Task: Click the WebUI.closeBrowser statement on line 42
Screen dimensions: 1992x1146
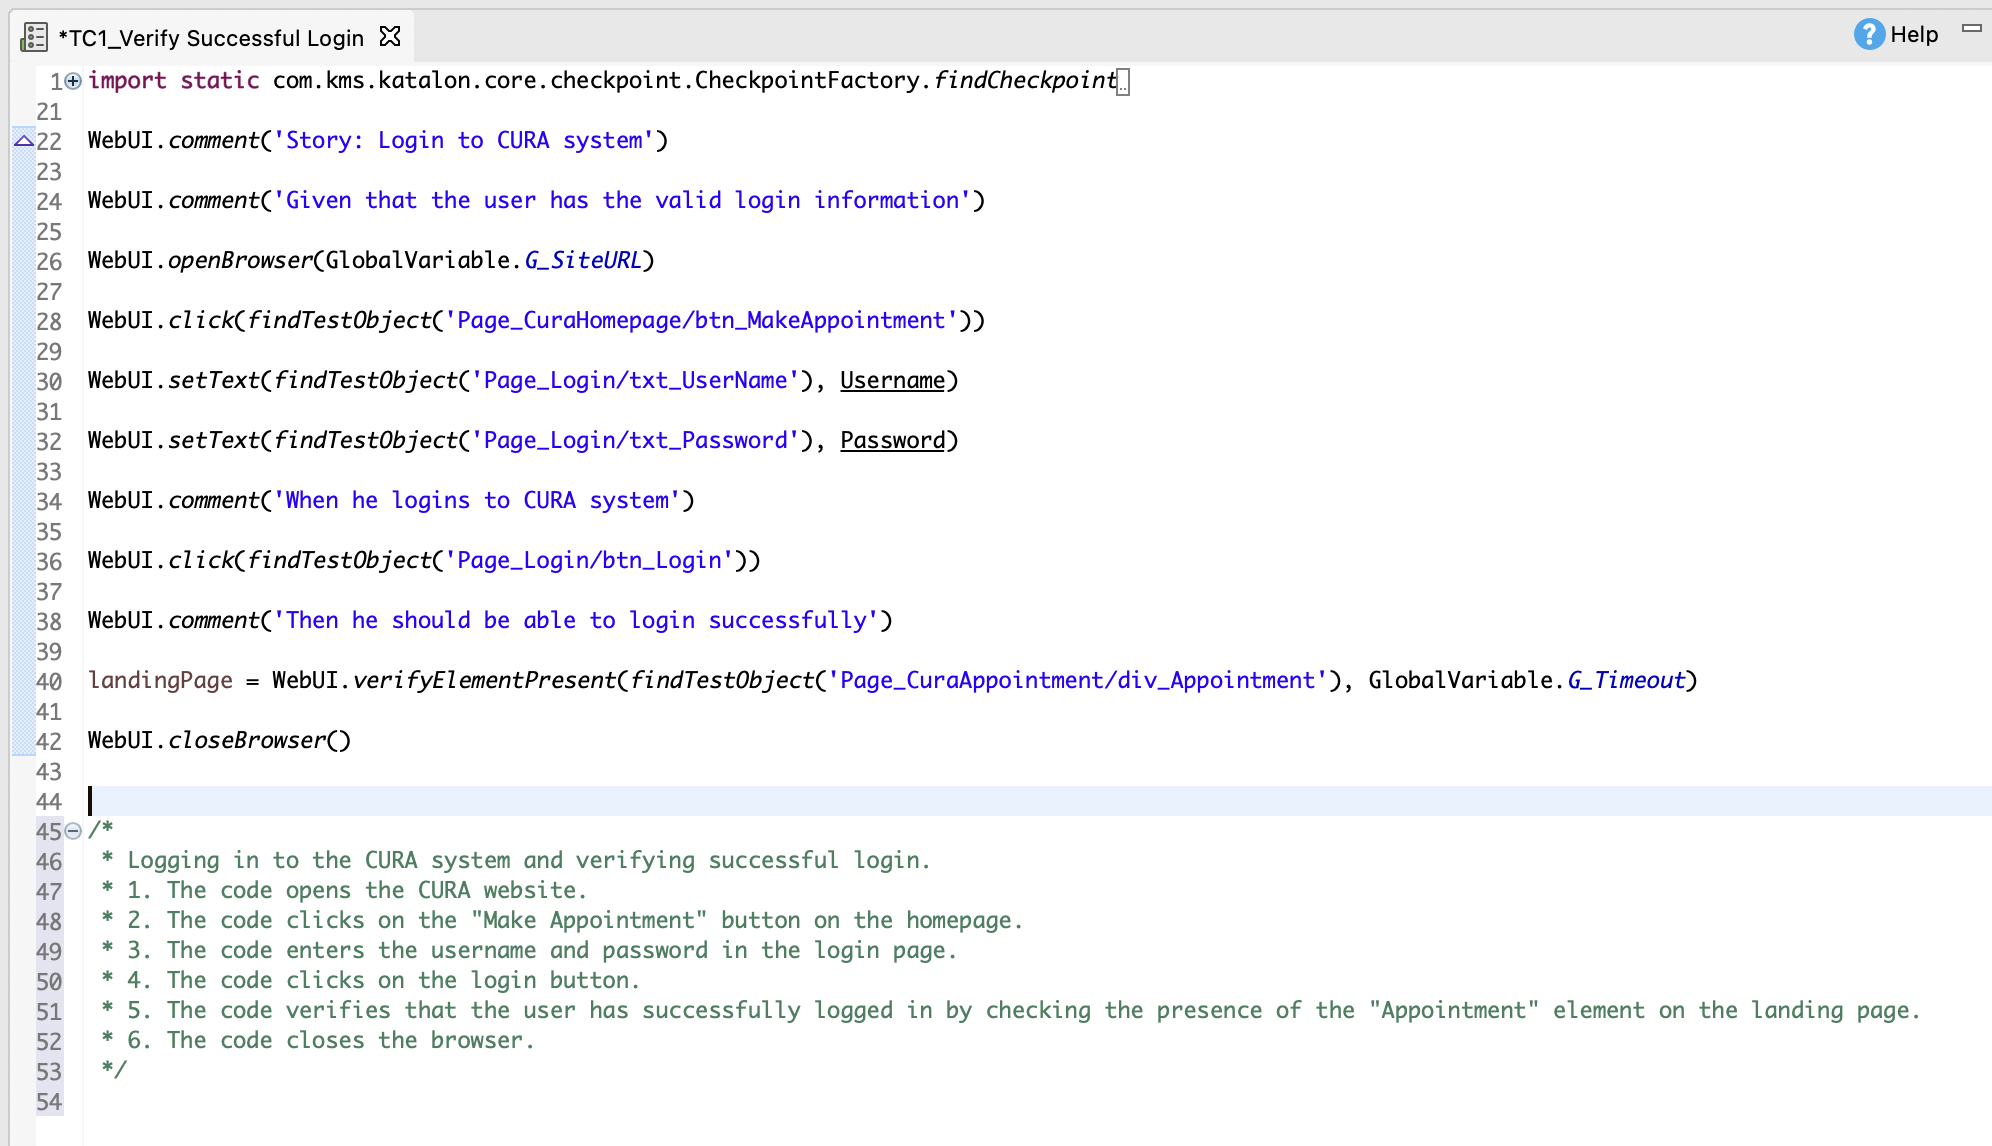Action: pyautogui.click(x=218, y=740)
